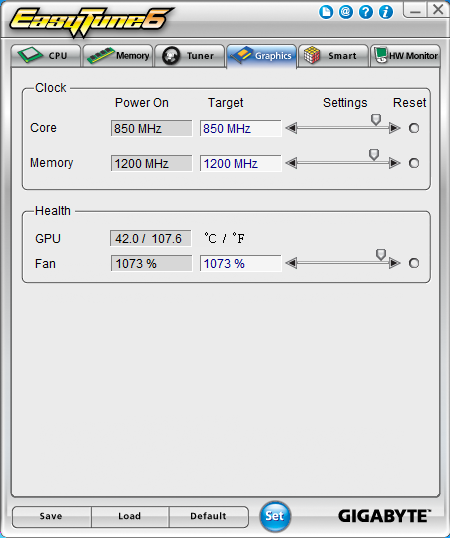Select the Memory reset radio button

coord(414,163)
